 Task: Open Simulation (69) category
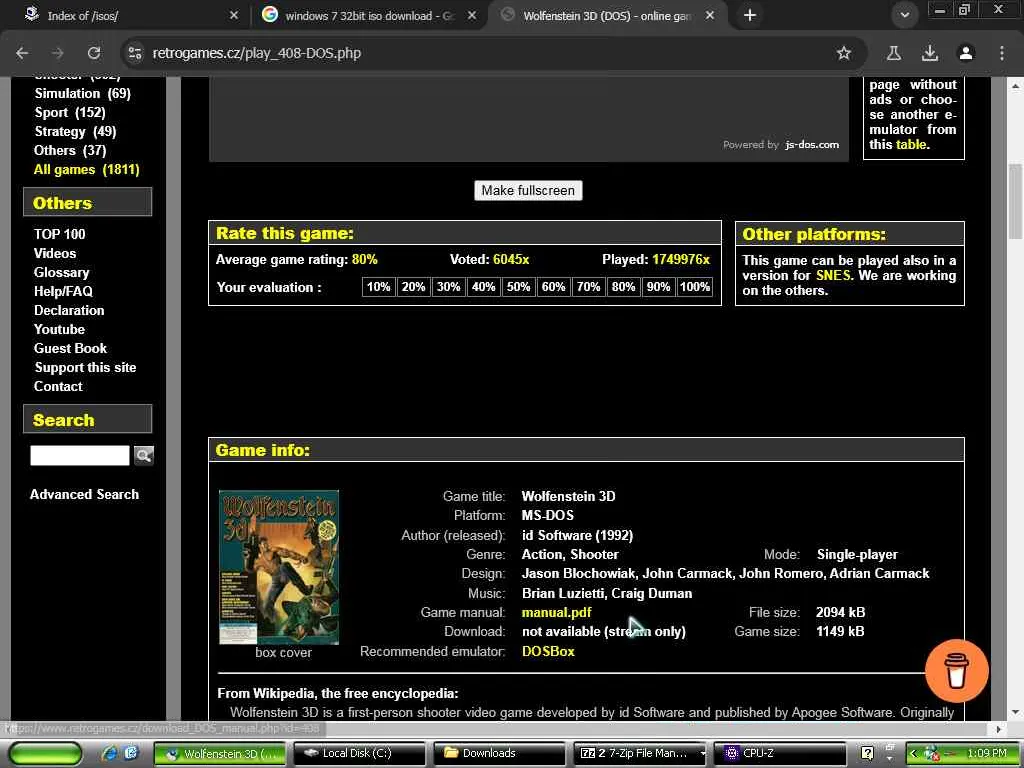pyautogui.click(x=83, y=93)
